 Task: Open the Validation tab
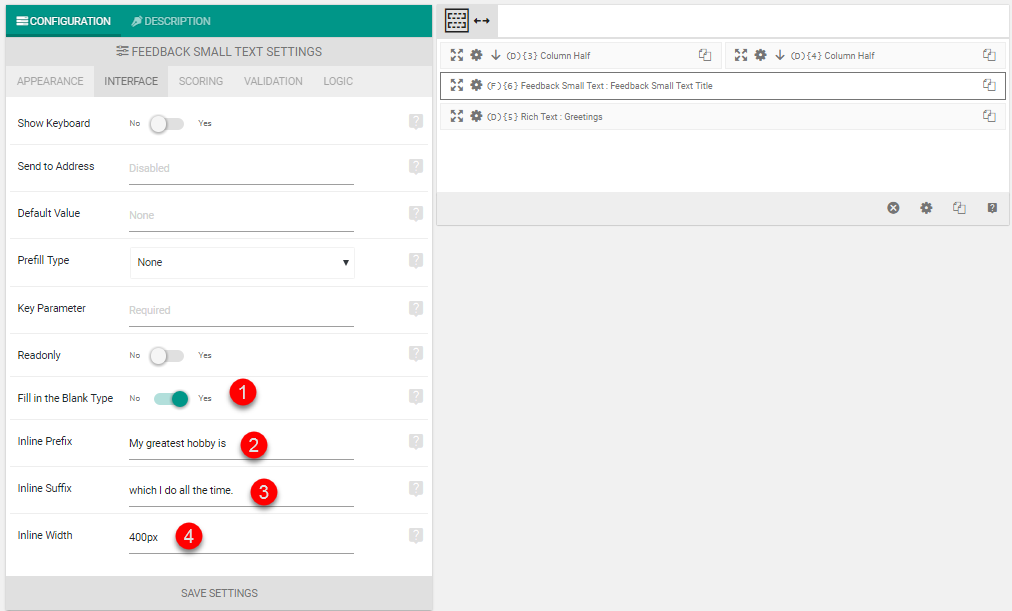(273, 81)
